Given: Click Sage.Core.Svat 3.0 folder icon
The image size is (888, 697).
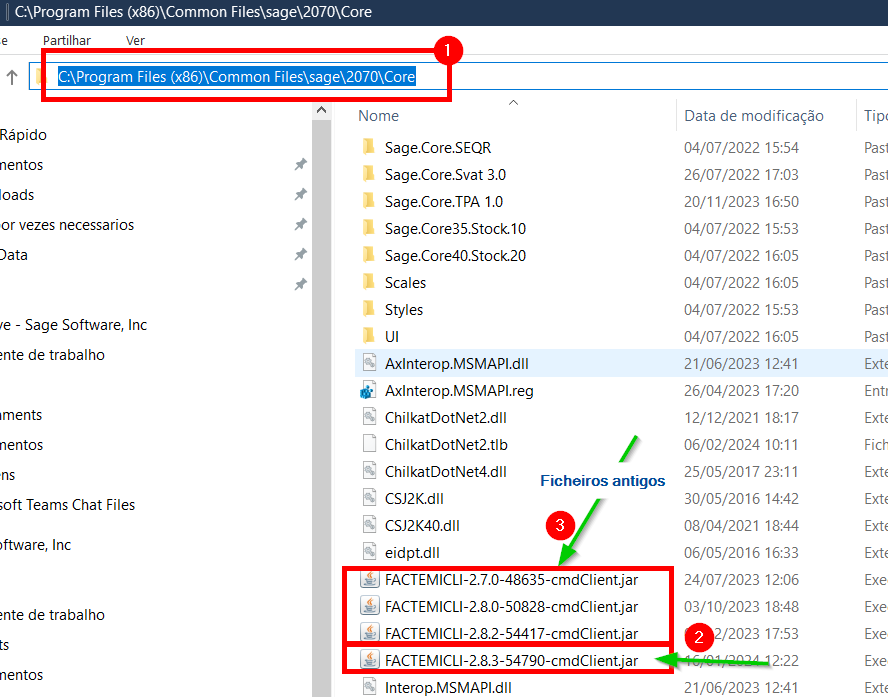Looking at the screenshot, I should pos(369,174).
